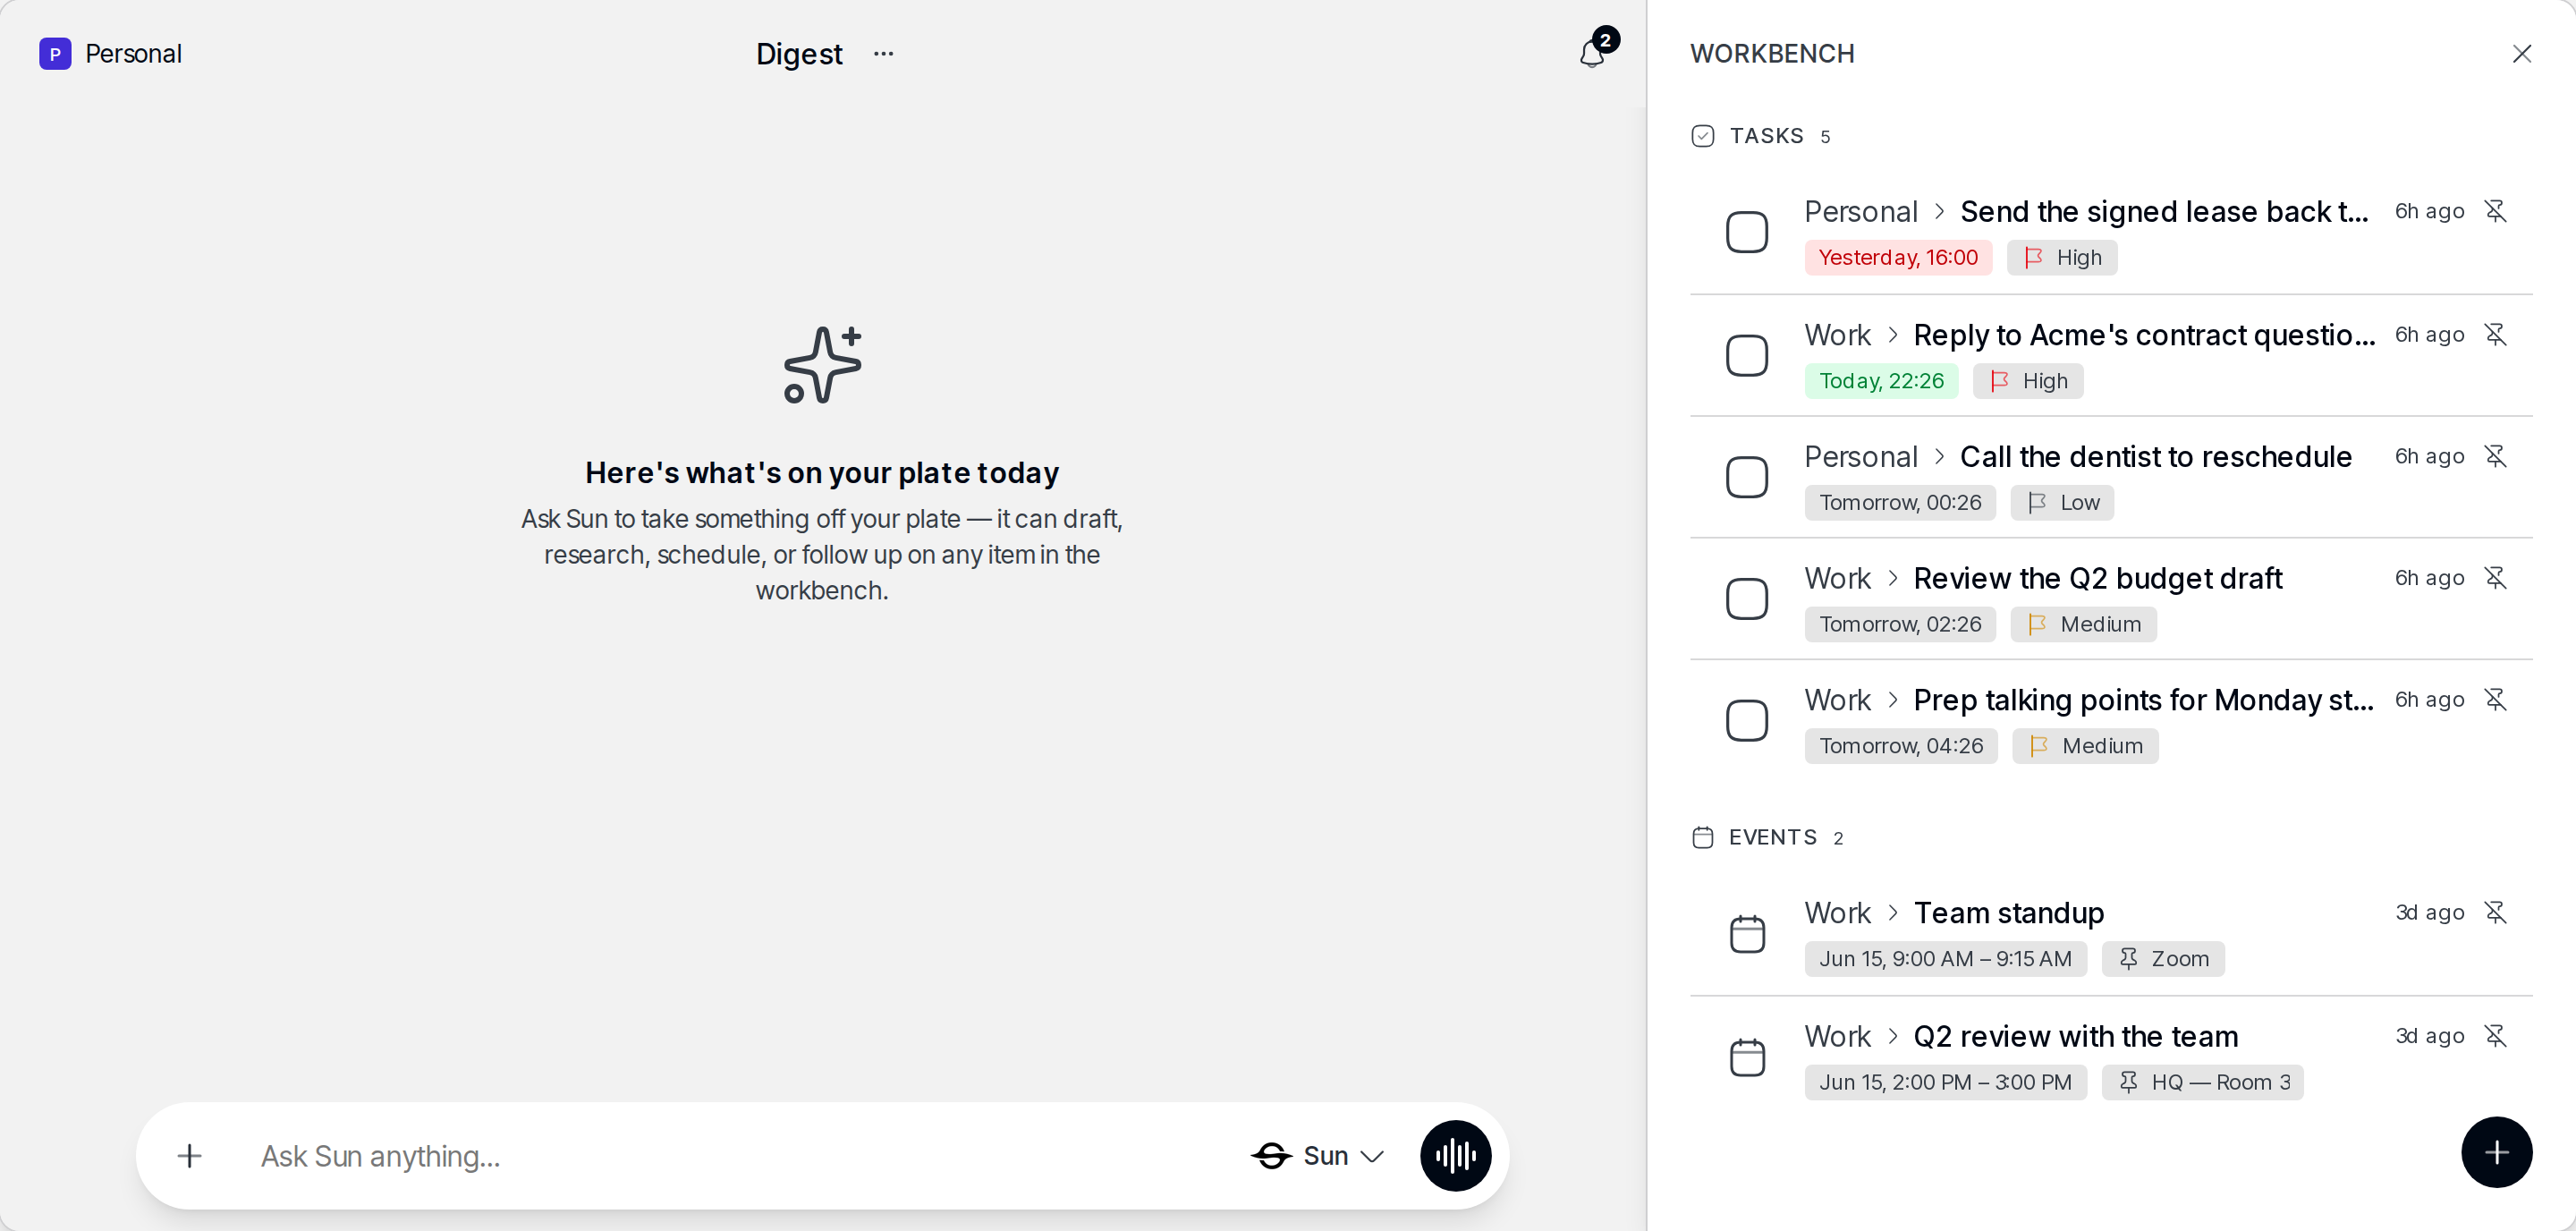
Task: Click 3d ago timestamp on Team standup
Action: 2429,912
